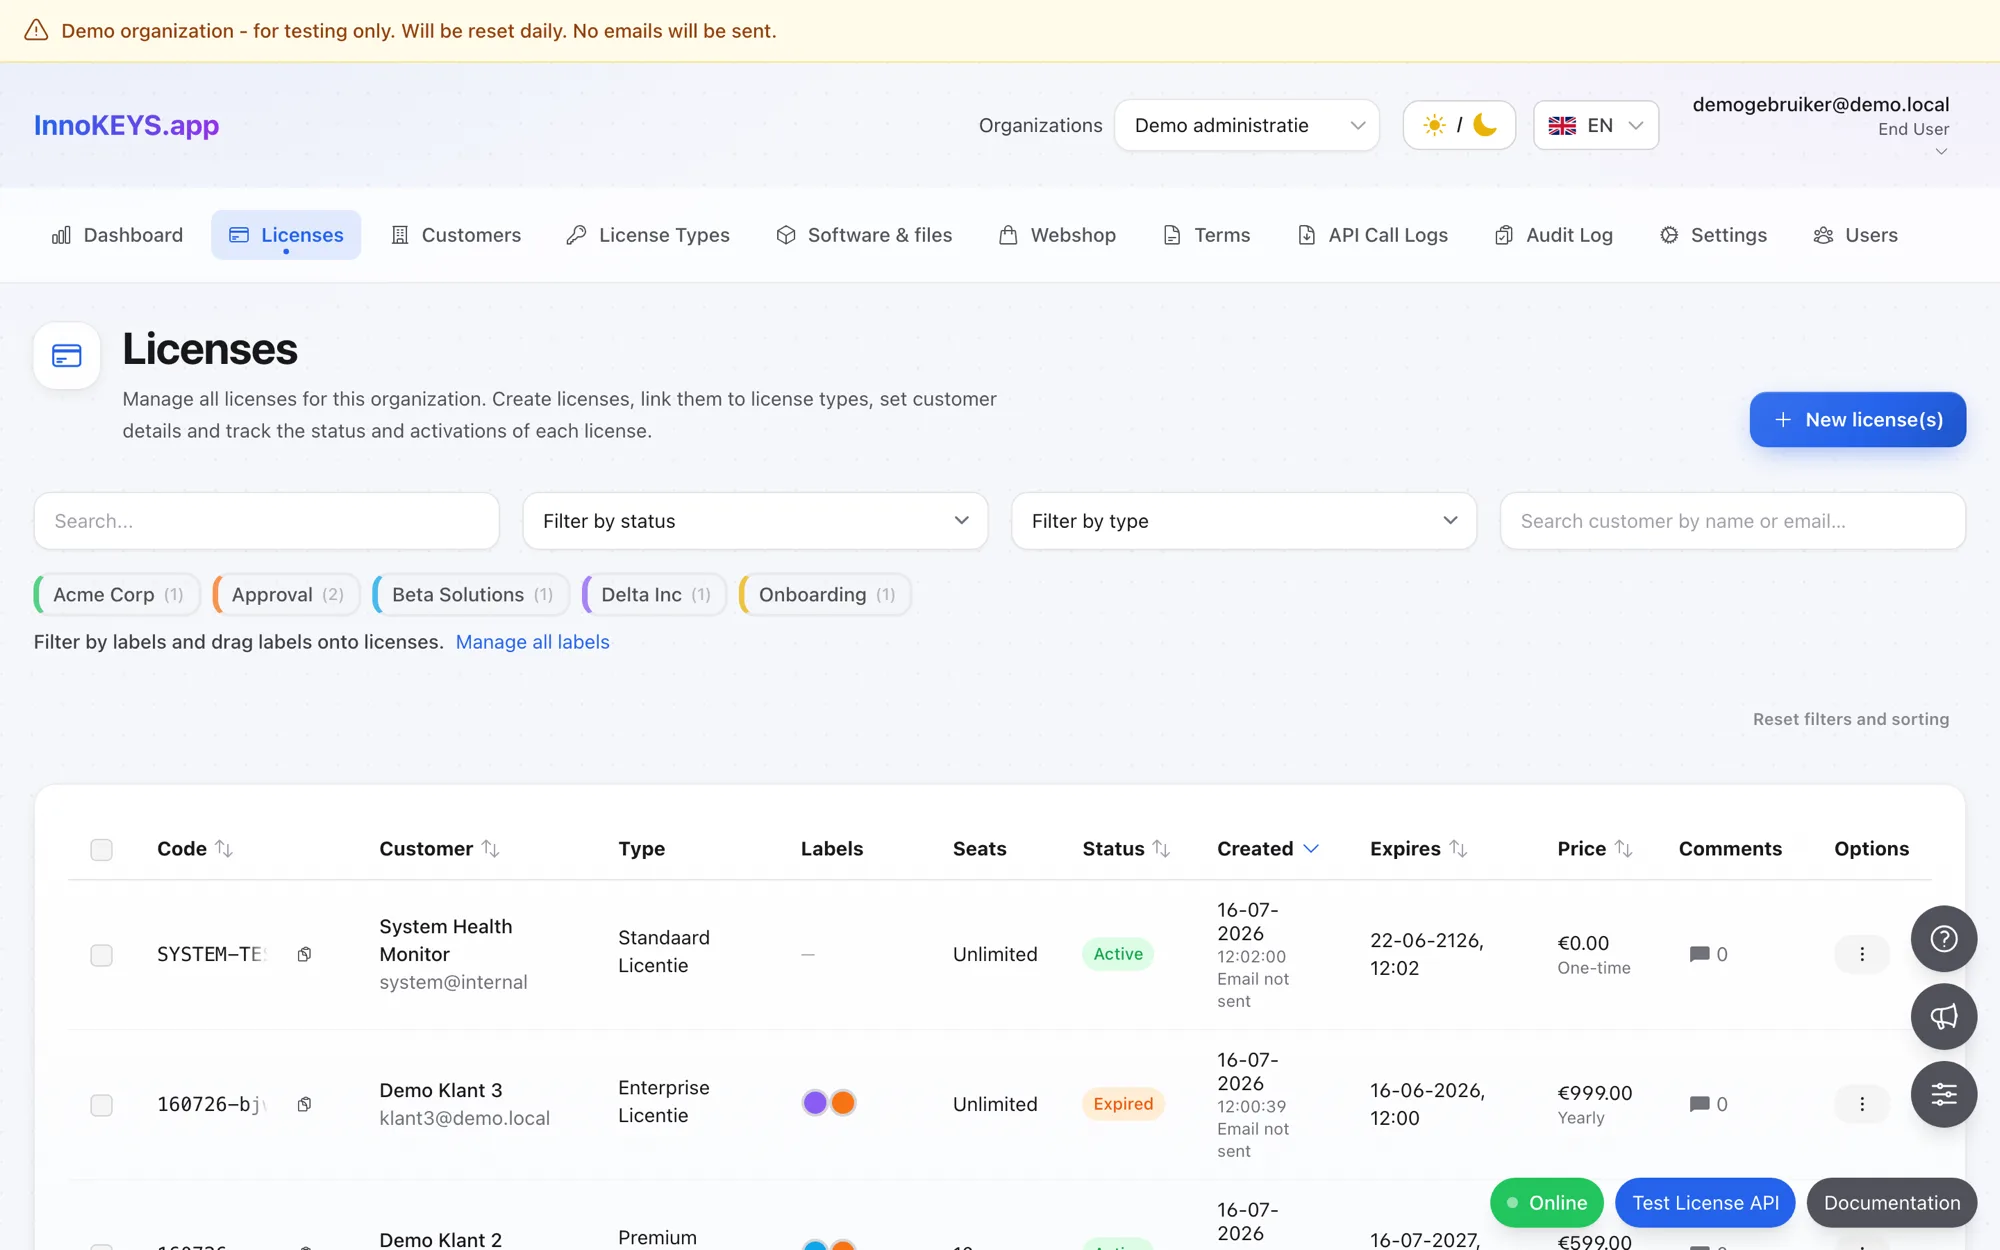This screenshot has width=2000, height=1250.
Task: Expand the demogebruiker user account menu
Action: [x=1820, y=127]
